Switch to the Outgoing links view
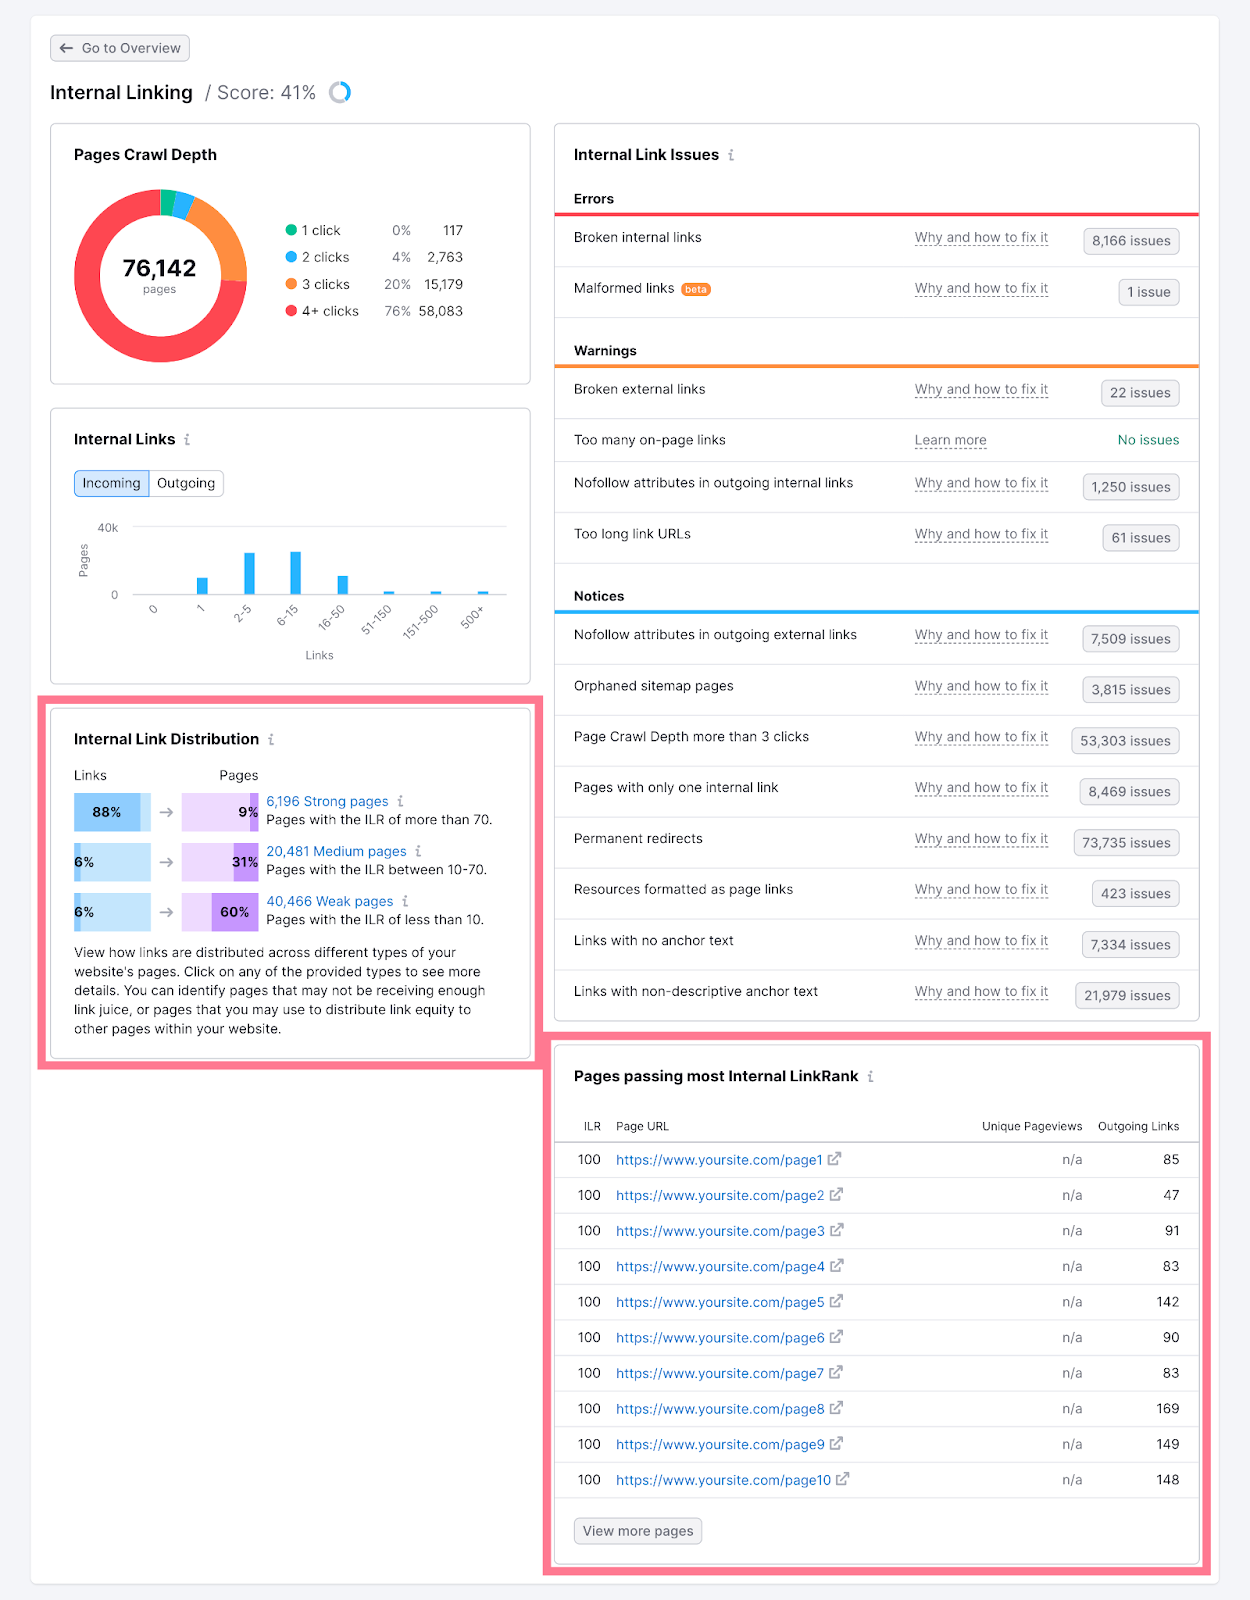1250x1600 pixels. (x=186, y=483)
